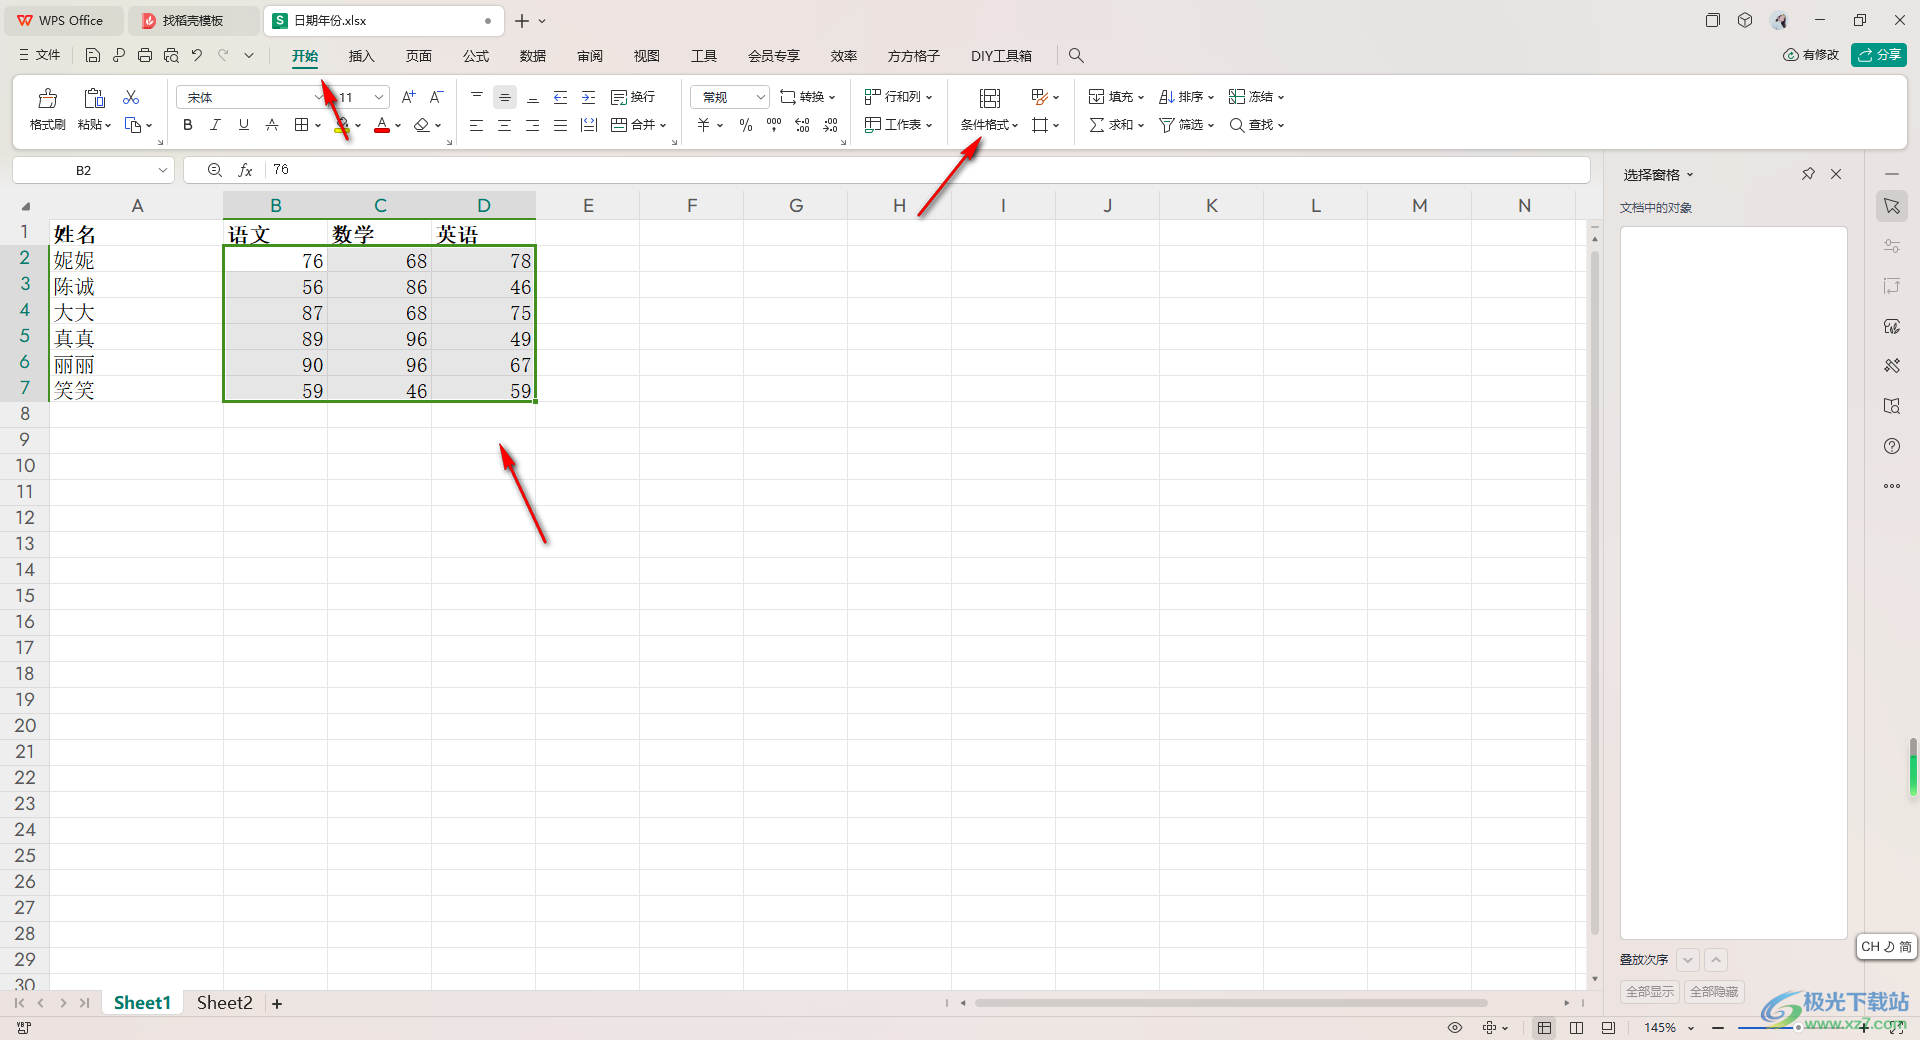Click the Format Painter (格式刷) icon
Viewport: 1920px width, 1040px height.
(x=47, y=98)
